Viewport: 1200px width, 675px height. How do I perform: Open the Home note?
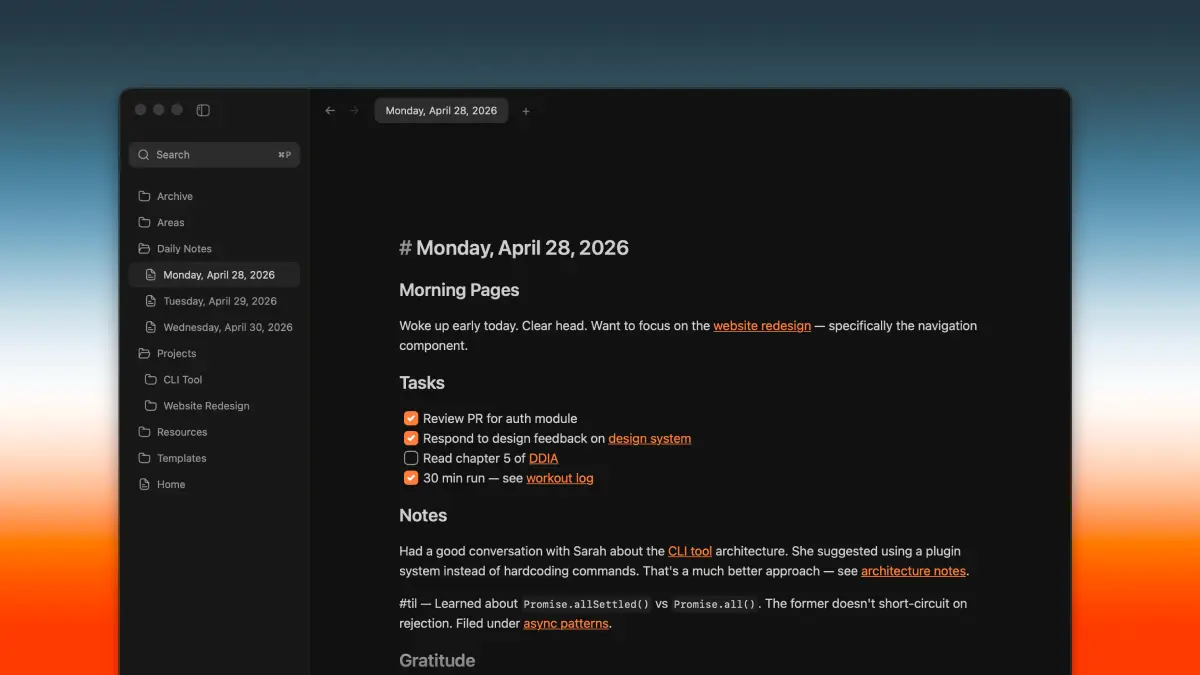coord(214,484)
